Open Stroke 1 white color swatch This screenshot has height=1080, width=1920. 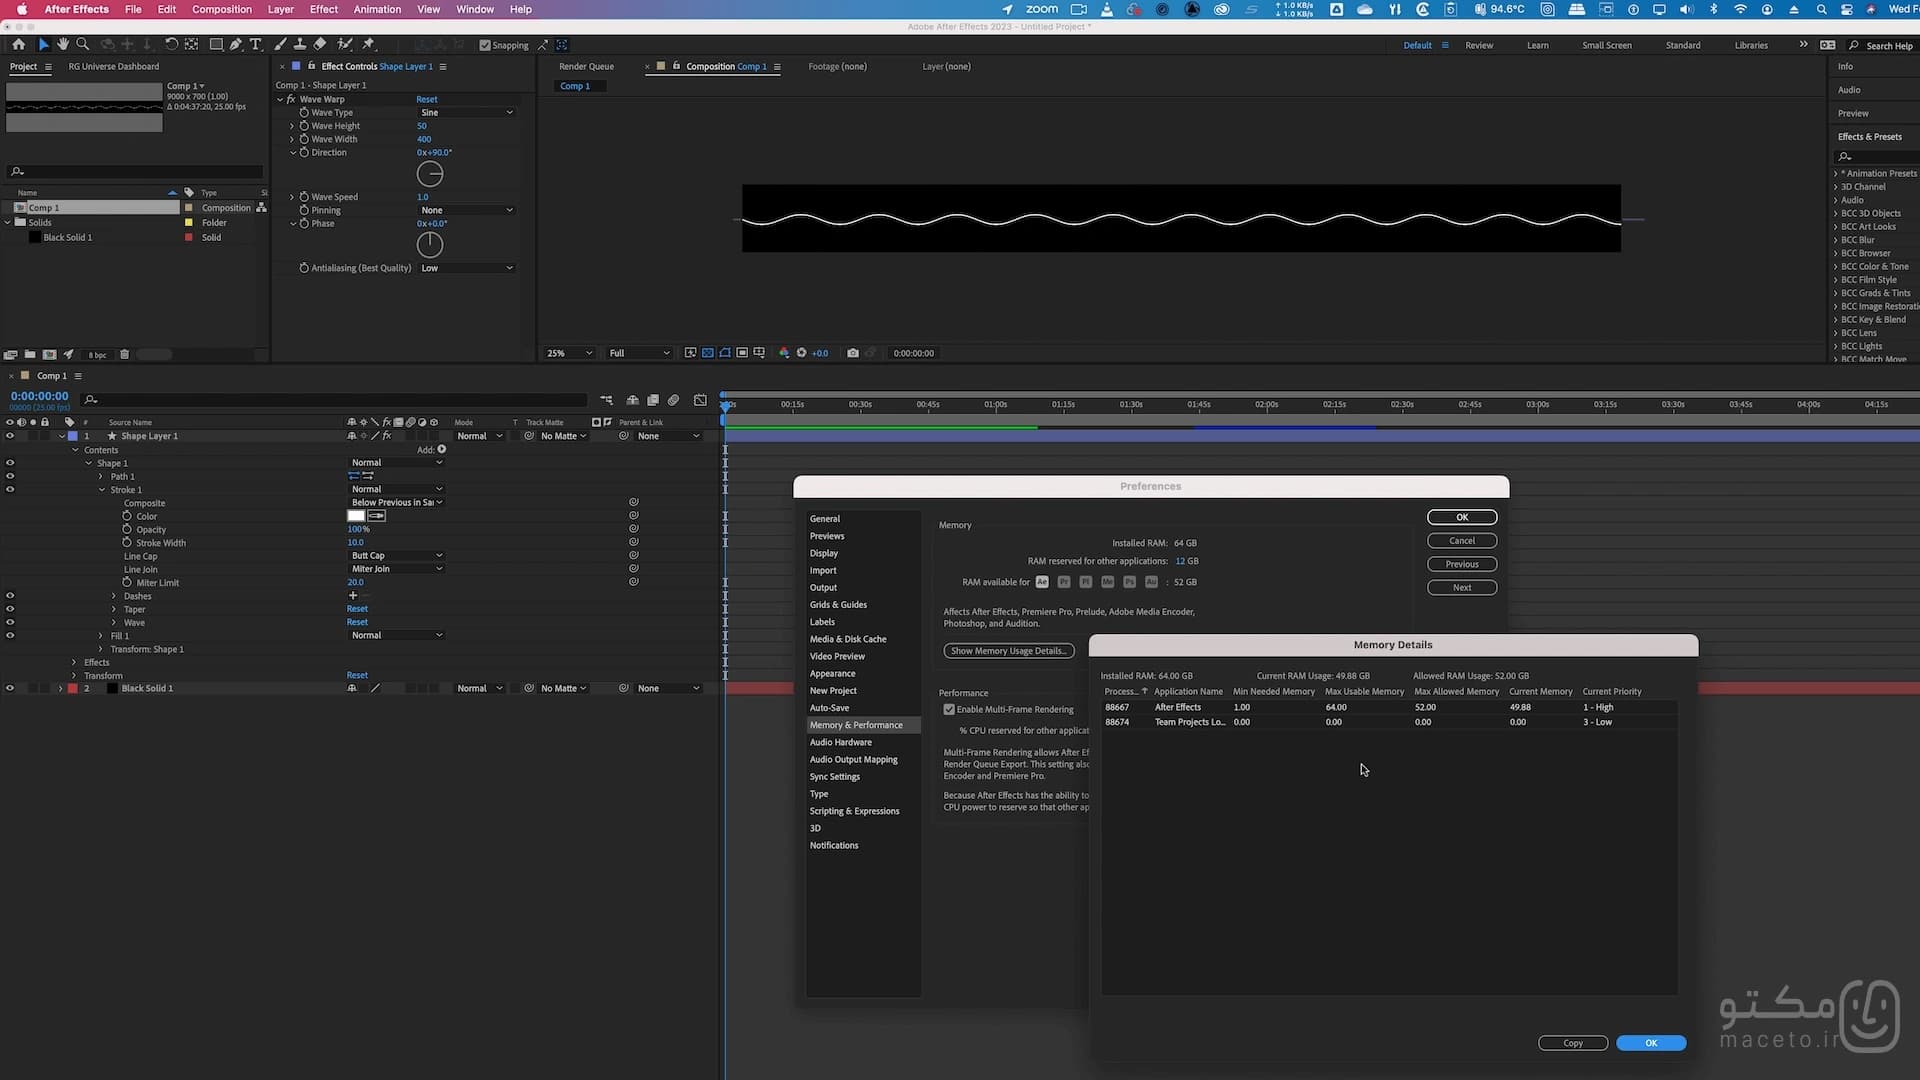(x=356, y=516)
